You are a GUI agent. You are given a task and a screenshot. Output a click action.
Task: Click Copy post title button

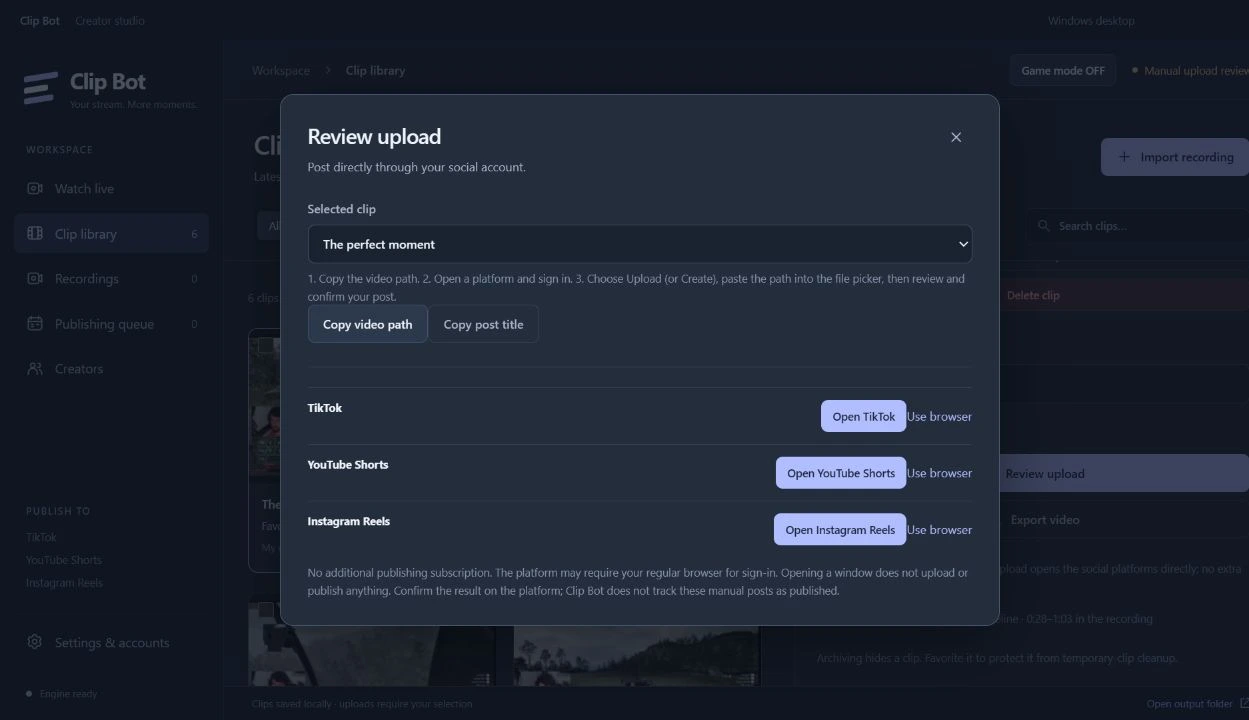483,324
